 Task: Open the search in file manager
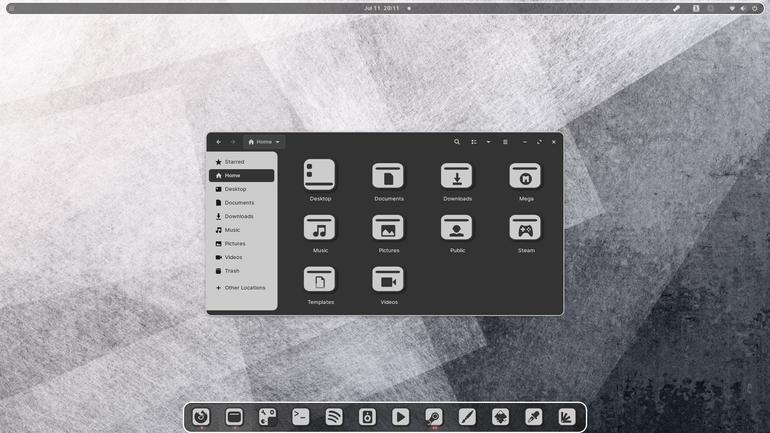[x=457, y=142]
